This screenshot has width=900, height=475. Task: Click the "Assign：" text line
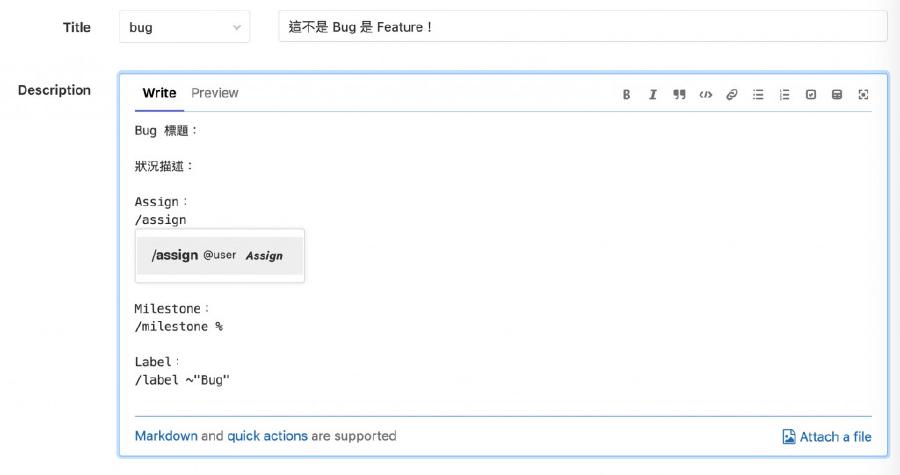pos(161,202)
